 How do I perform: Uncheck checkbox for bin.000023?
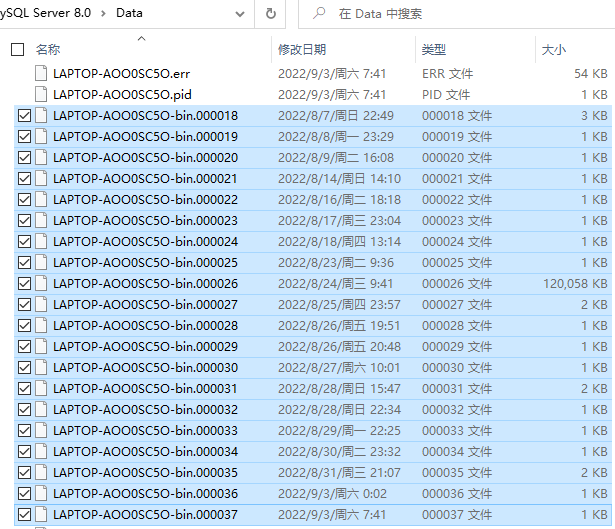(24, 220)
